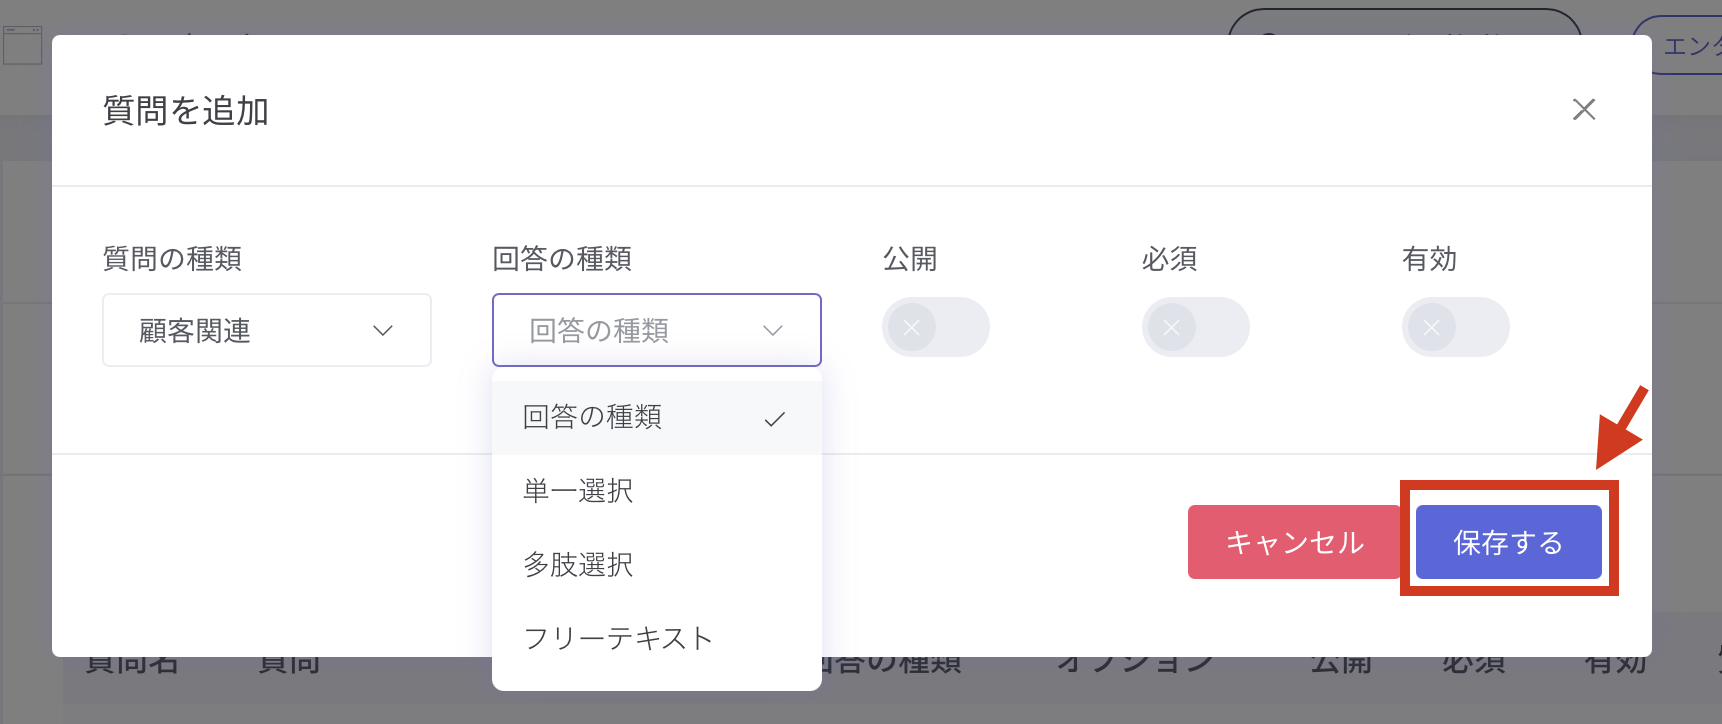Click the blue 保存する button

pyautogui.click(x=1508, y=542)
